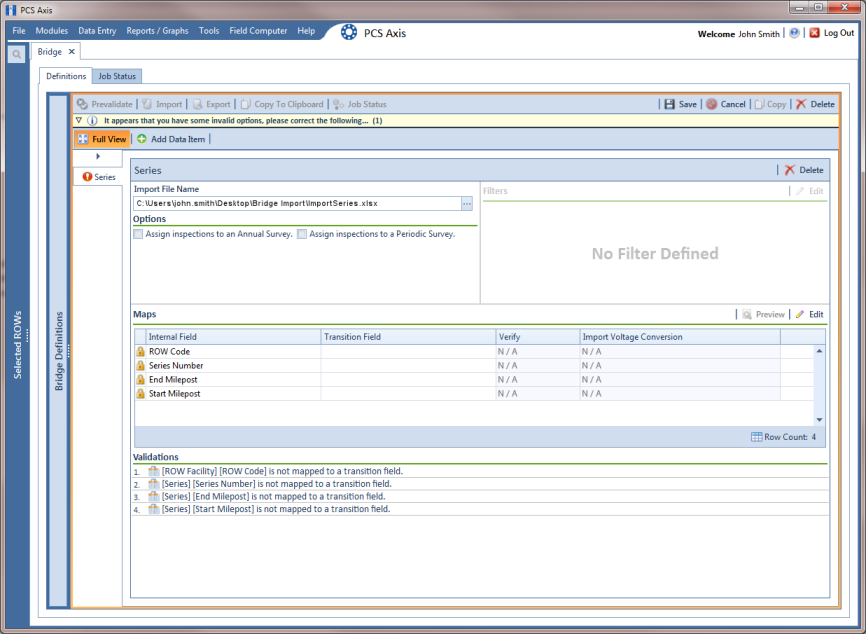Click the red error icon beside Series
The image size is (866, 634).
[87, 177]
